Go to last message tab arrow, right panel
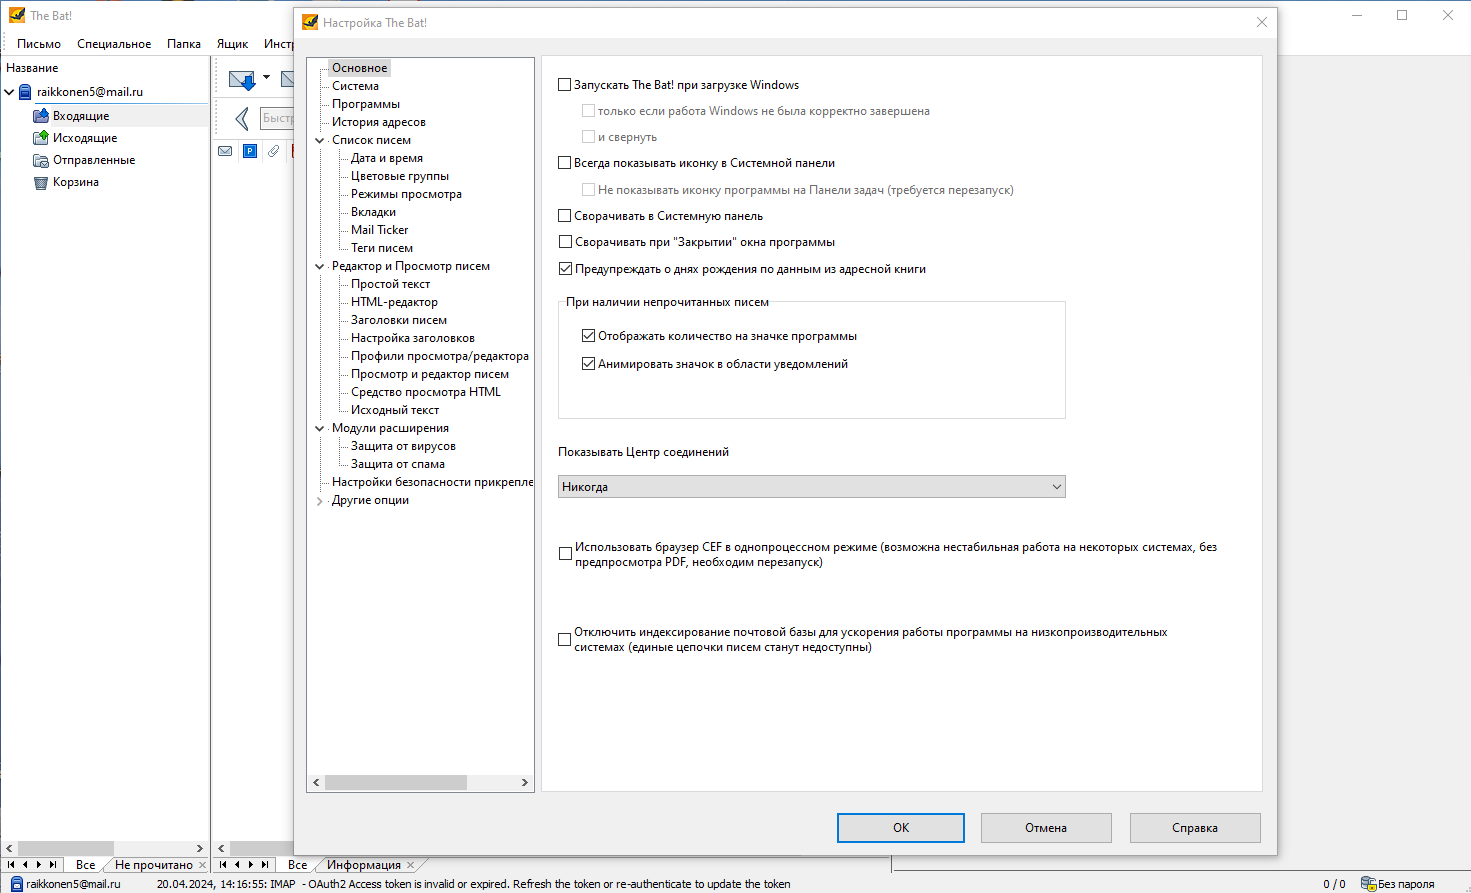Image resolution: width=1471 pixels, height=893 pixels. point(265,865)
